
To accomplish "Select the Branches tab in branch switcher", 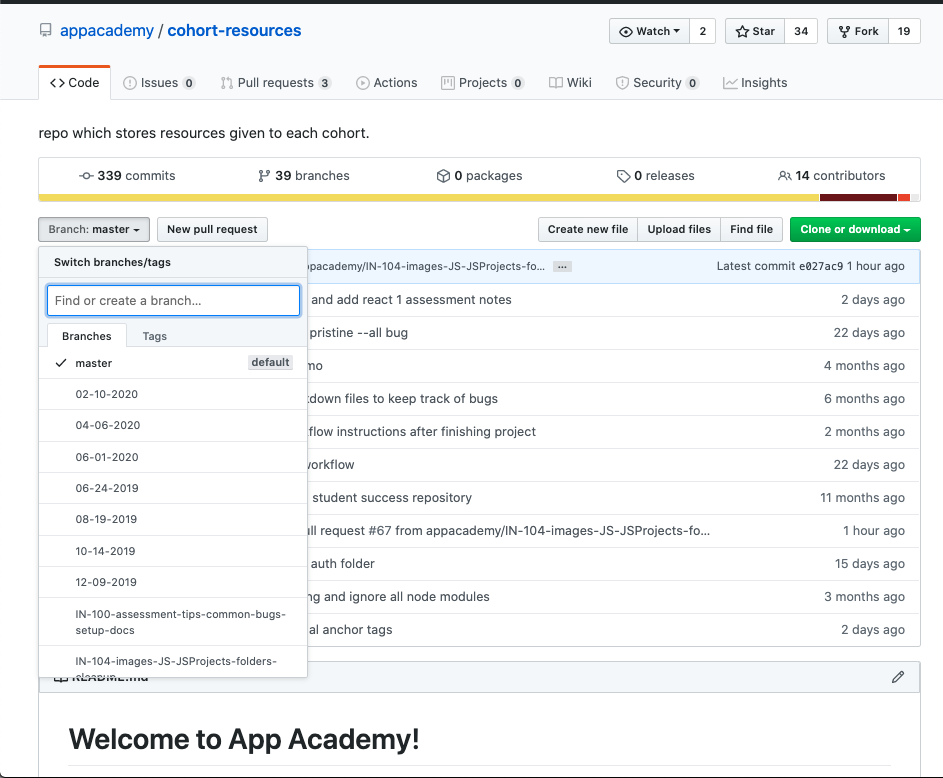I will (87, 336).
